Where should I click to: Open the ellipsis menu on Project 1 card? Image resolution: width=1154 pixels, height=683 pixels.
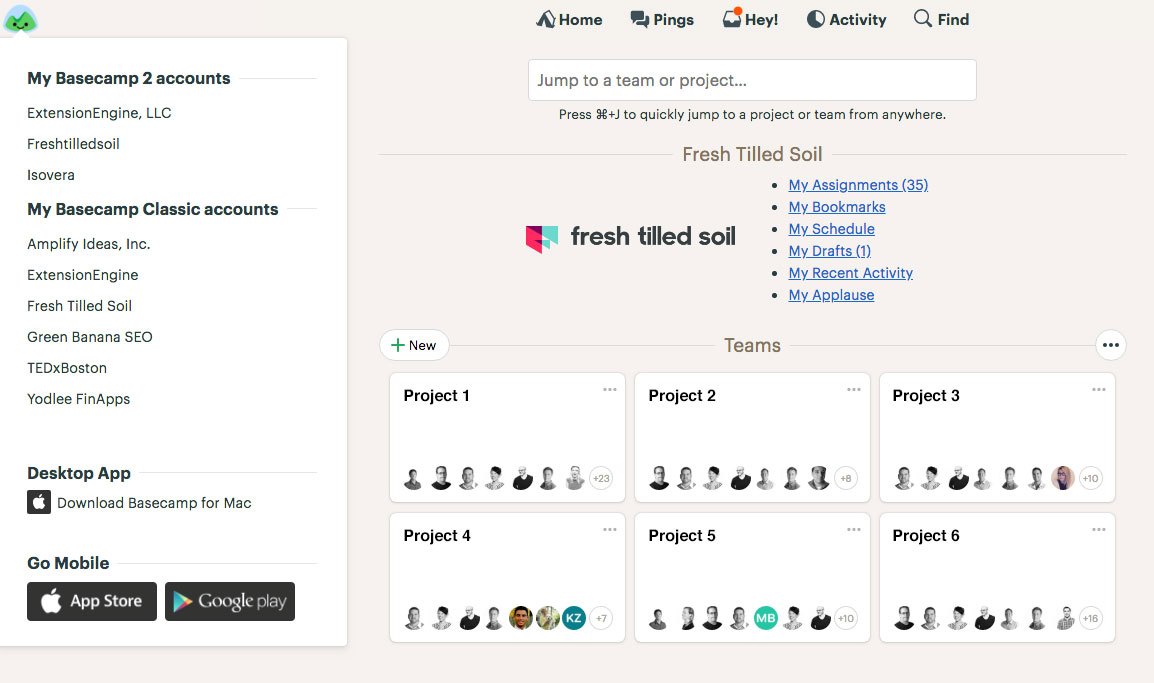pos(610,390)
